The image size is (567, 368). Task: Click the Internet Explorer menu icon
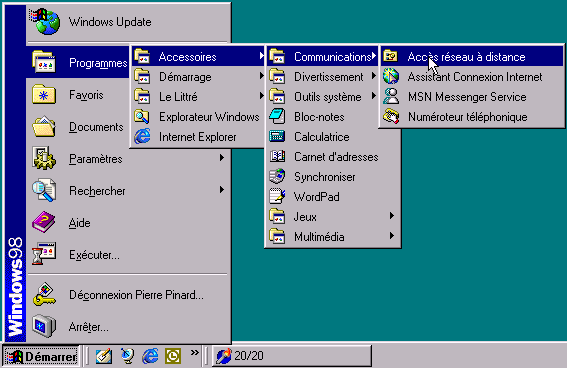(x=142, y=137)
